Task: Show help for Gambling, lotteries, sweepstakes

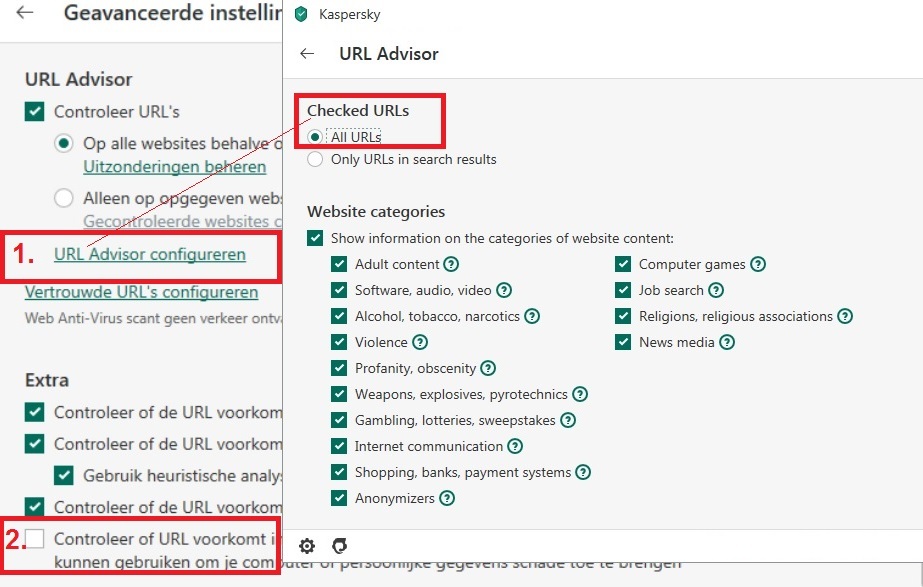Action: 568,420
